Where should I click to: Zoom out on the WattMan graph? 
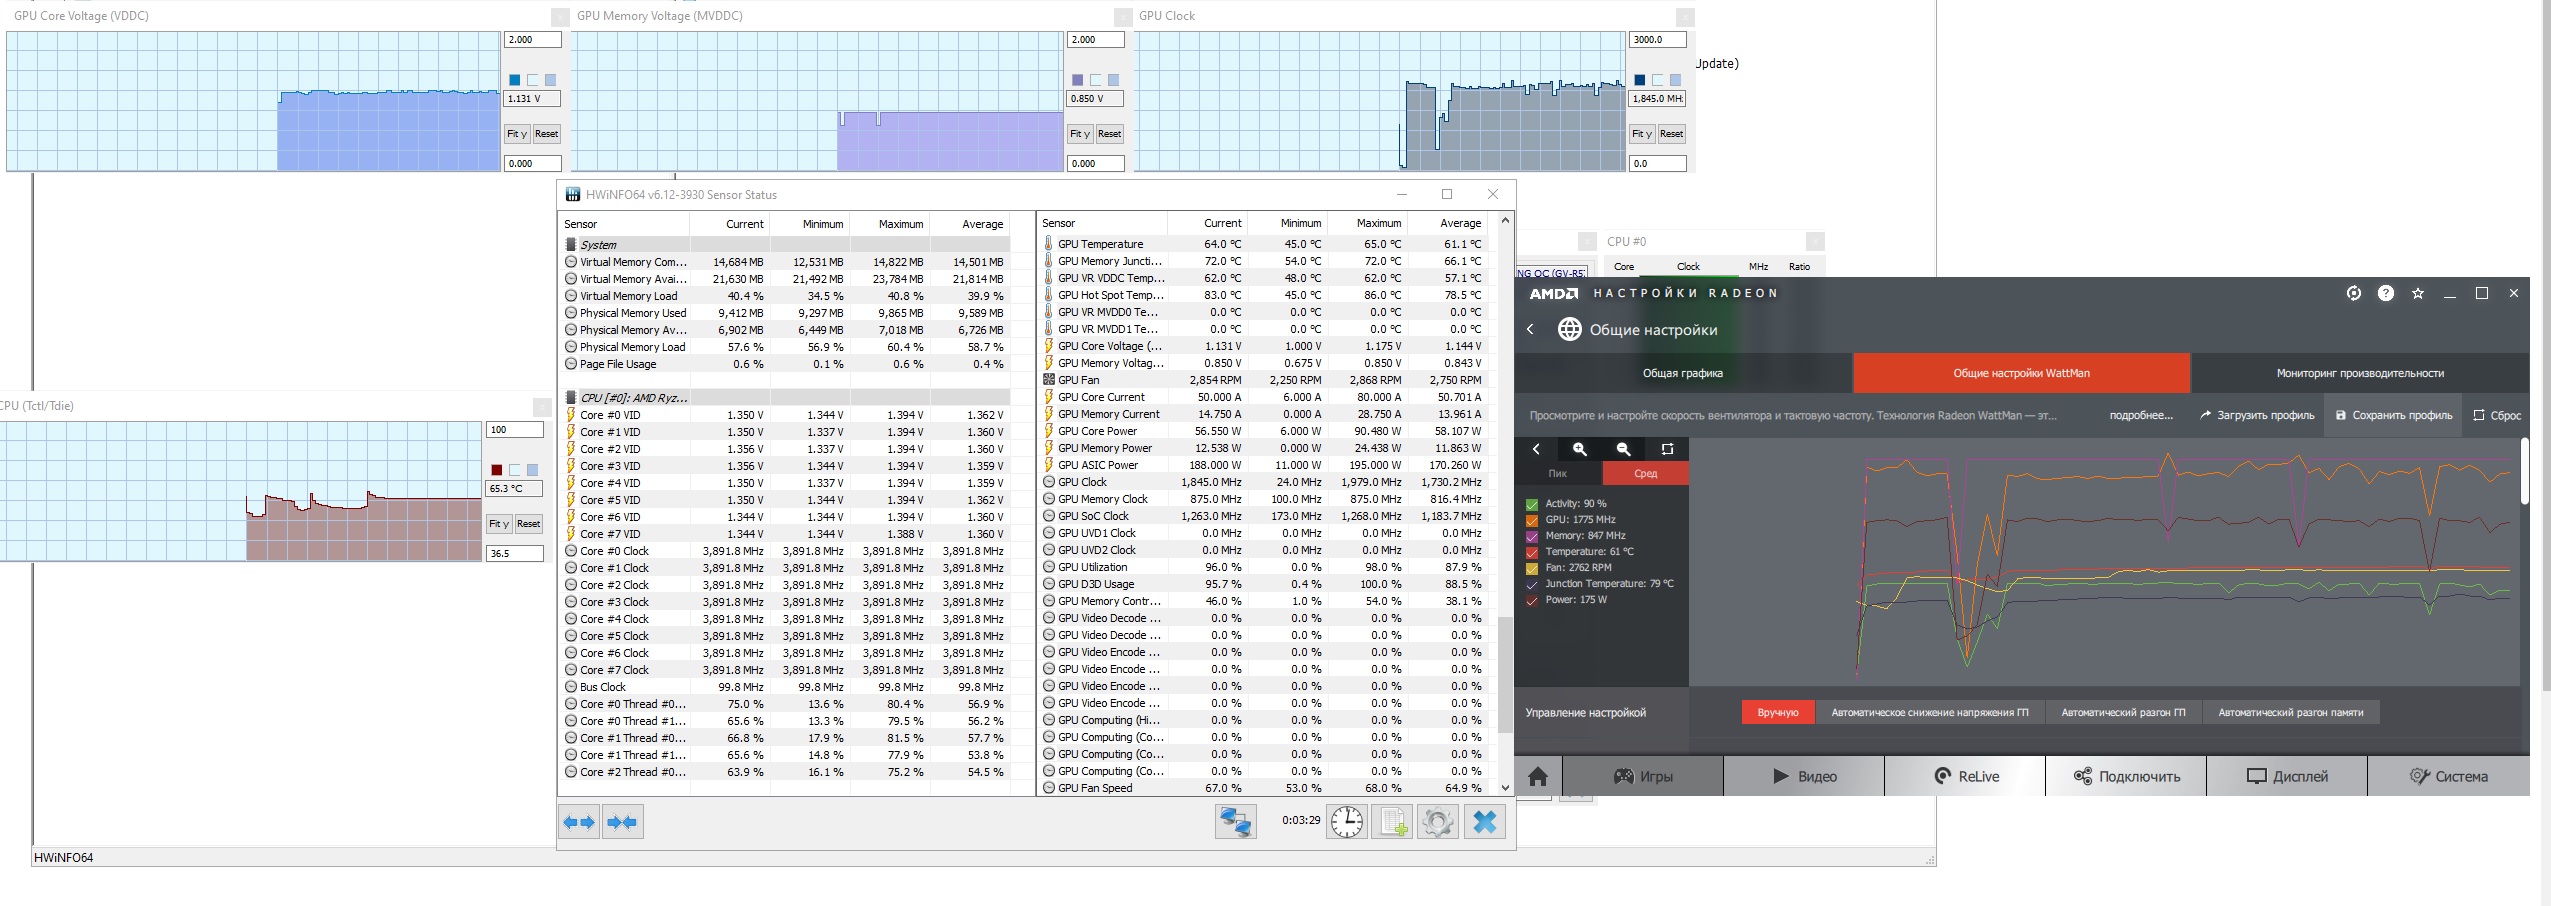pyautogui.click(x=1624, y=449)
